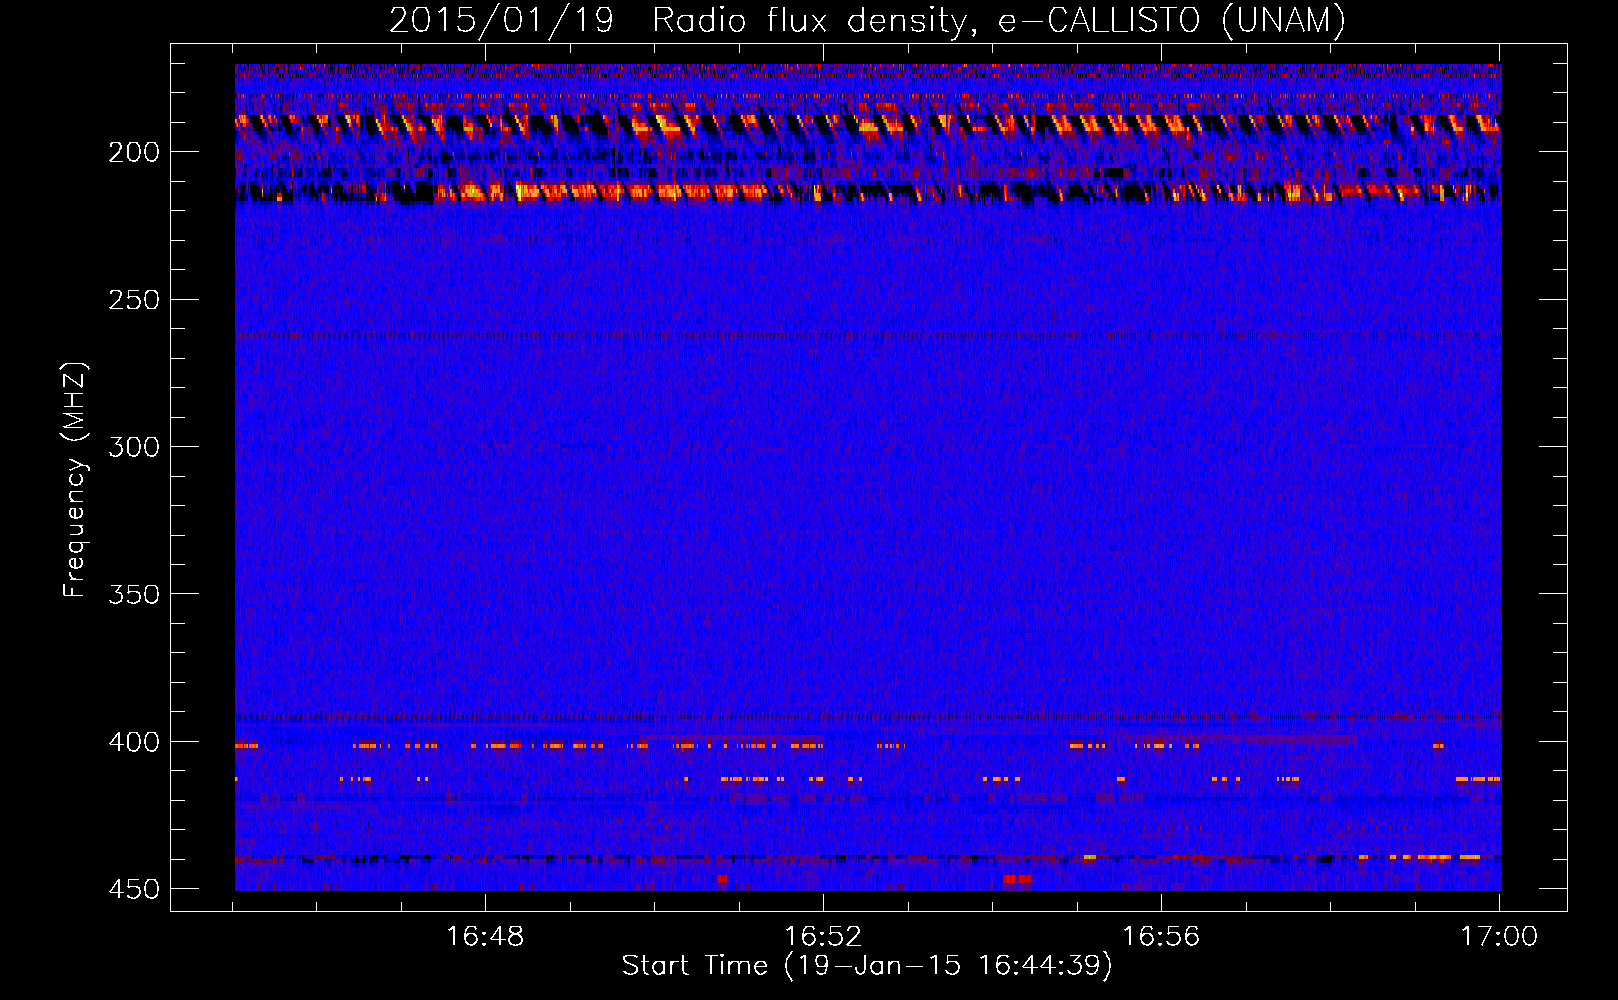This screenshot has width=1618, height=1000.
Task: Click the 250 frequency tick label
Action: (x=134, y=300)
